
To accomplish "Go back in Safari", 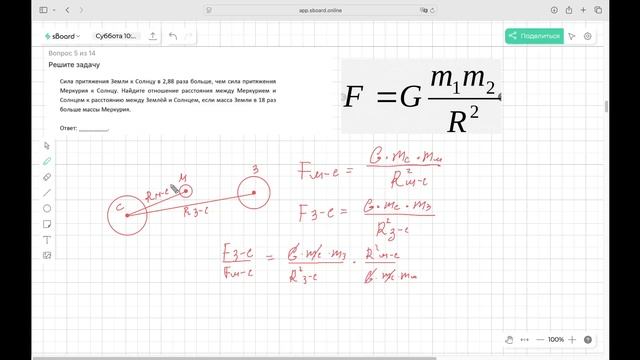I will pyautogui.click(x=68, y=10).
